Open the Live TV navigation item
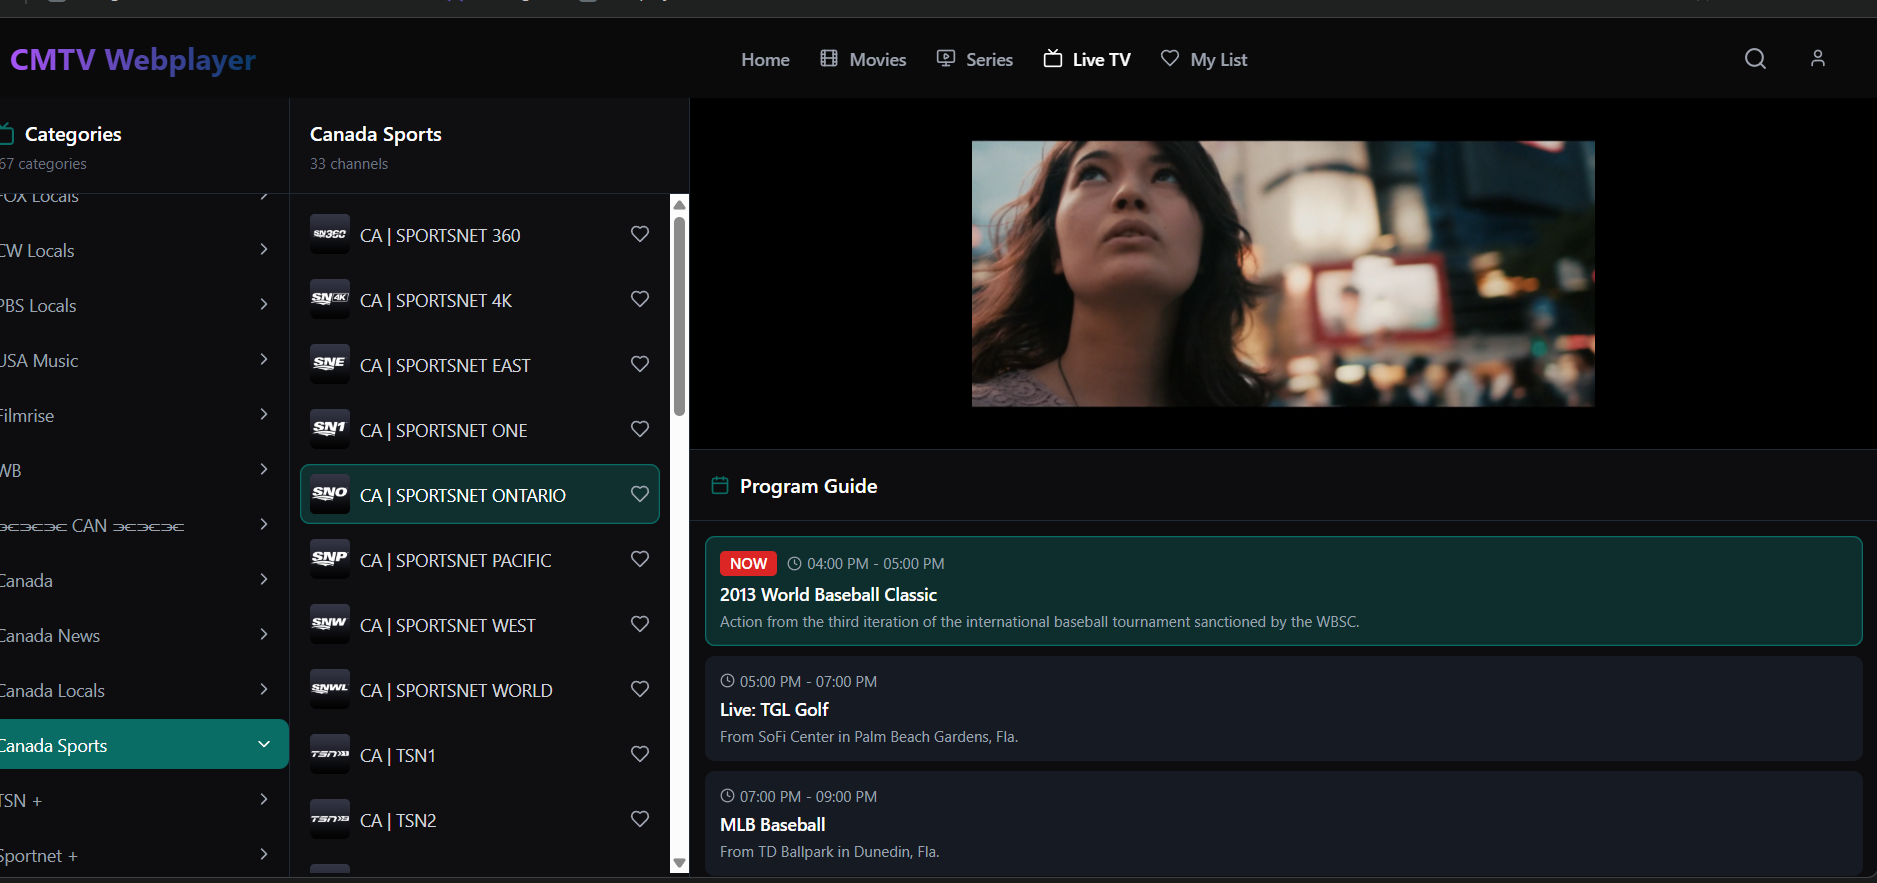Viewport: 1877px width, 883px height. (x=1087, y=60)
